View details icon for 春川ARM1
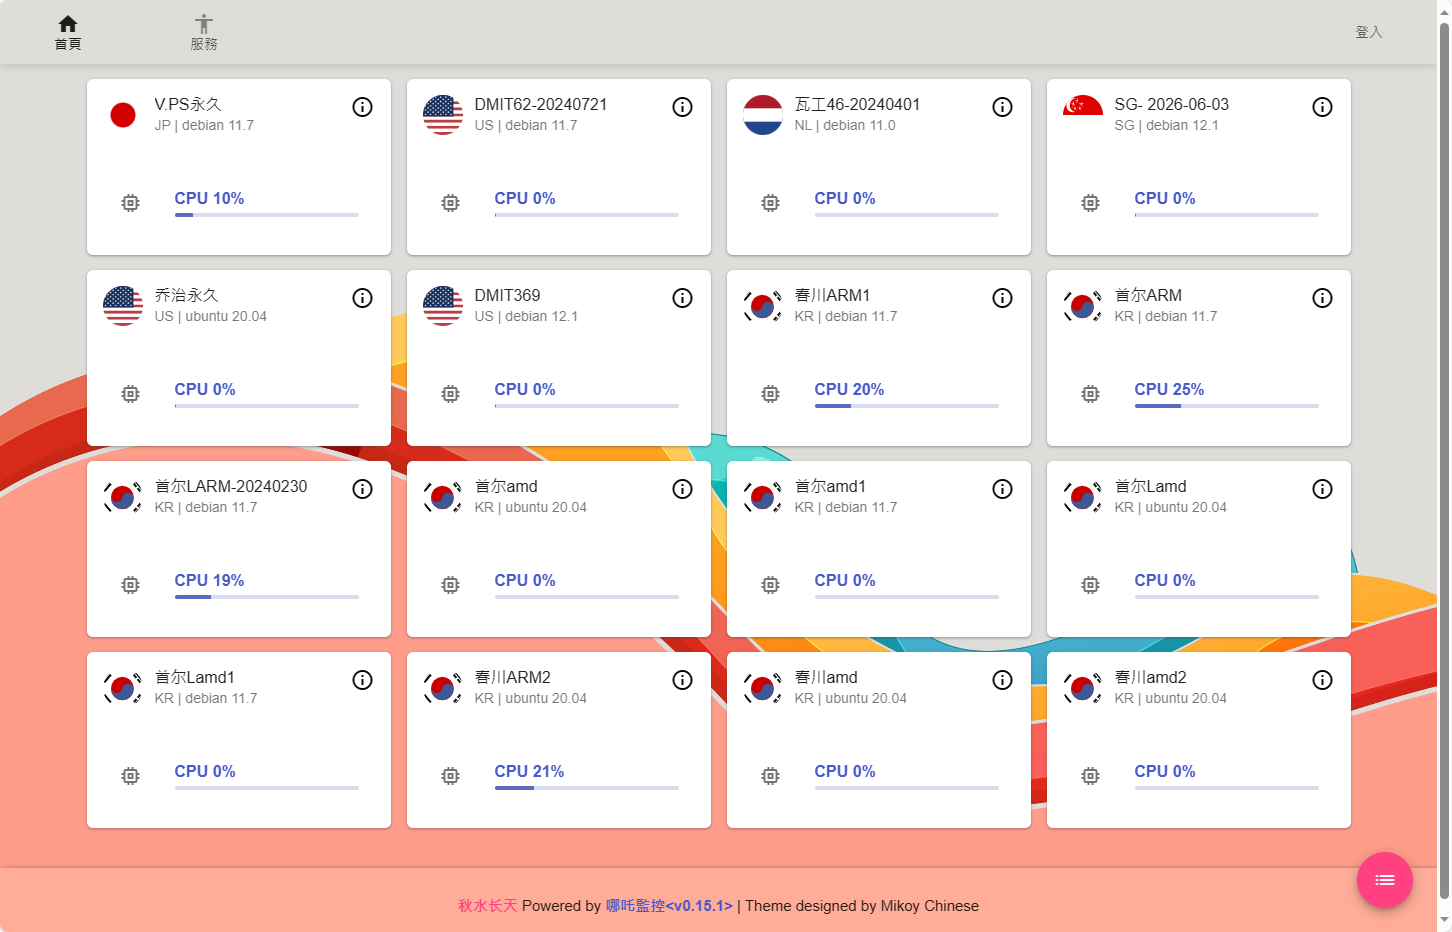 (x=1002, y=298)
